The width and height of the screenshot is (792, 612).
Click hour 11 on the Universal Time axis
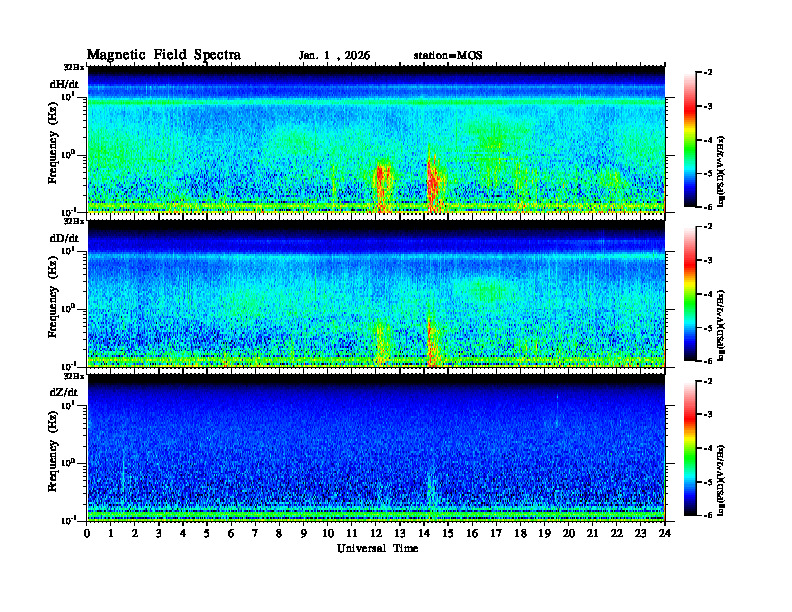coord(352,534)
